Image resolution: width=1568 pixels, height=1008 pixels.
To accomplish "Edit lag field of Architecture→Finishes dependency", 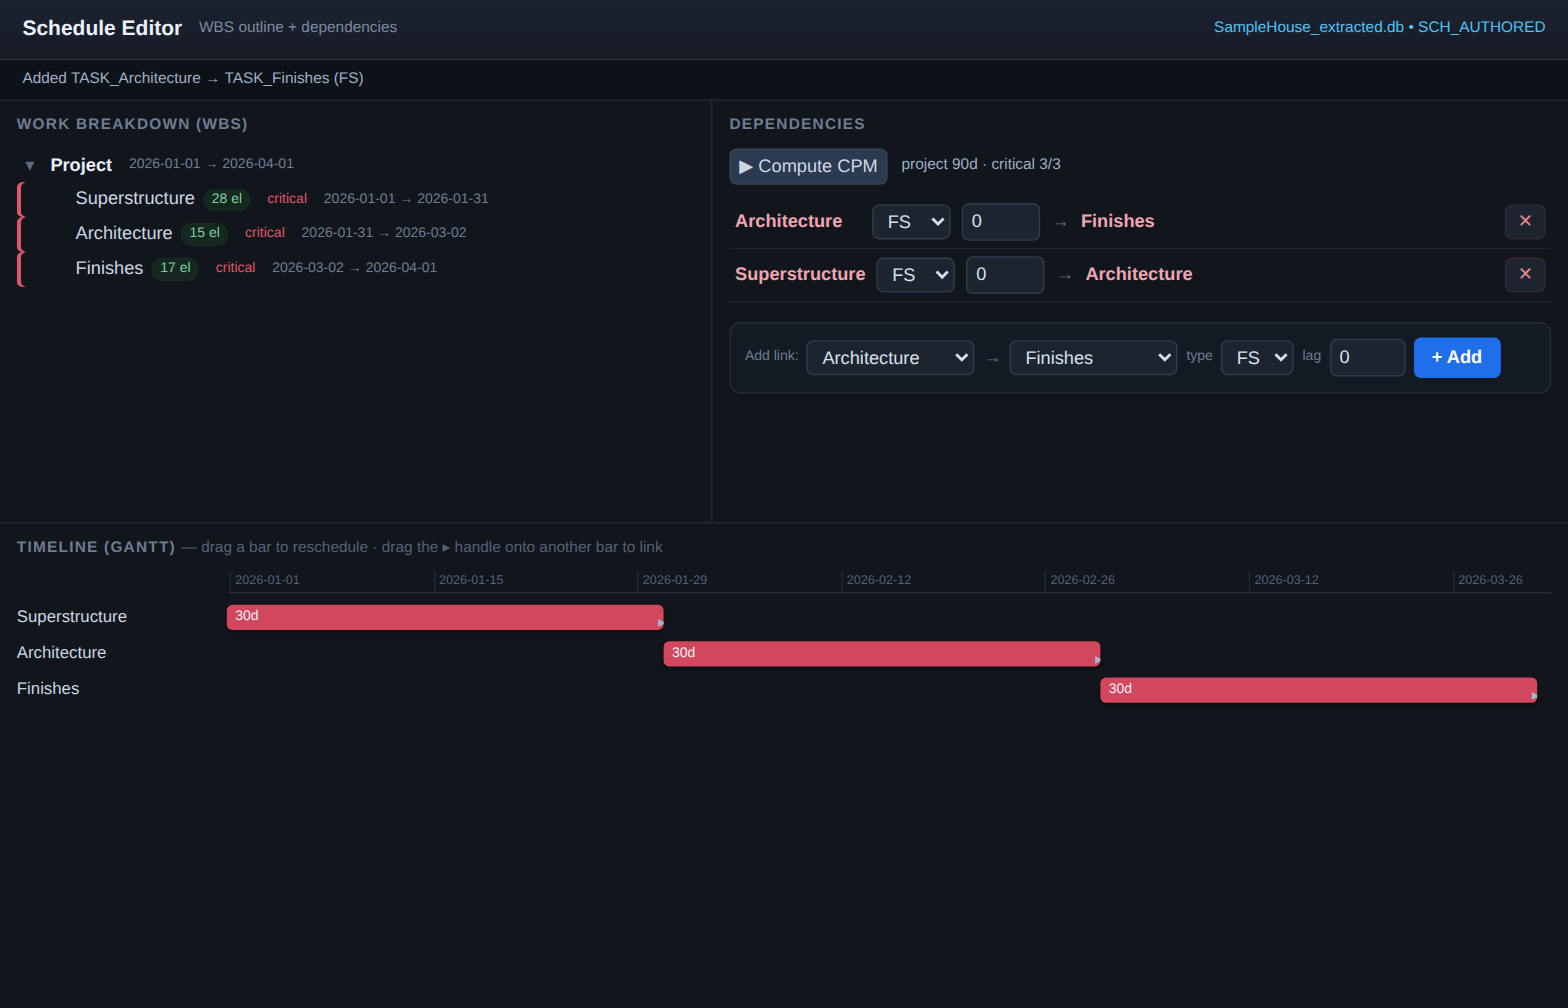I will tap(1001, 222).
